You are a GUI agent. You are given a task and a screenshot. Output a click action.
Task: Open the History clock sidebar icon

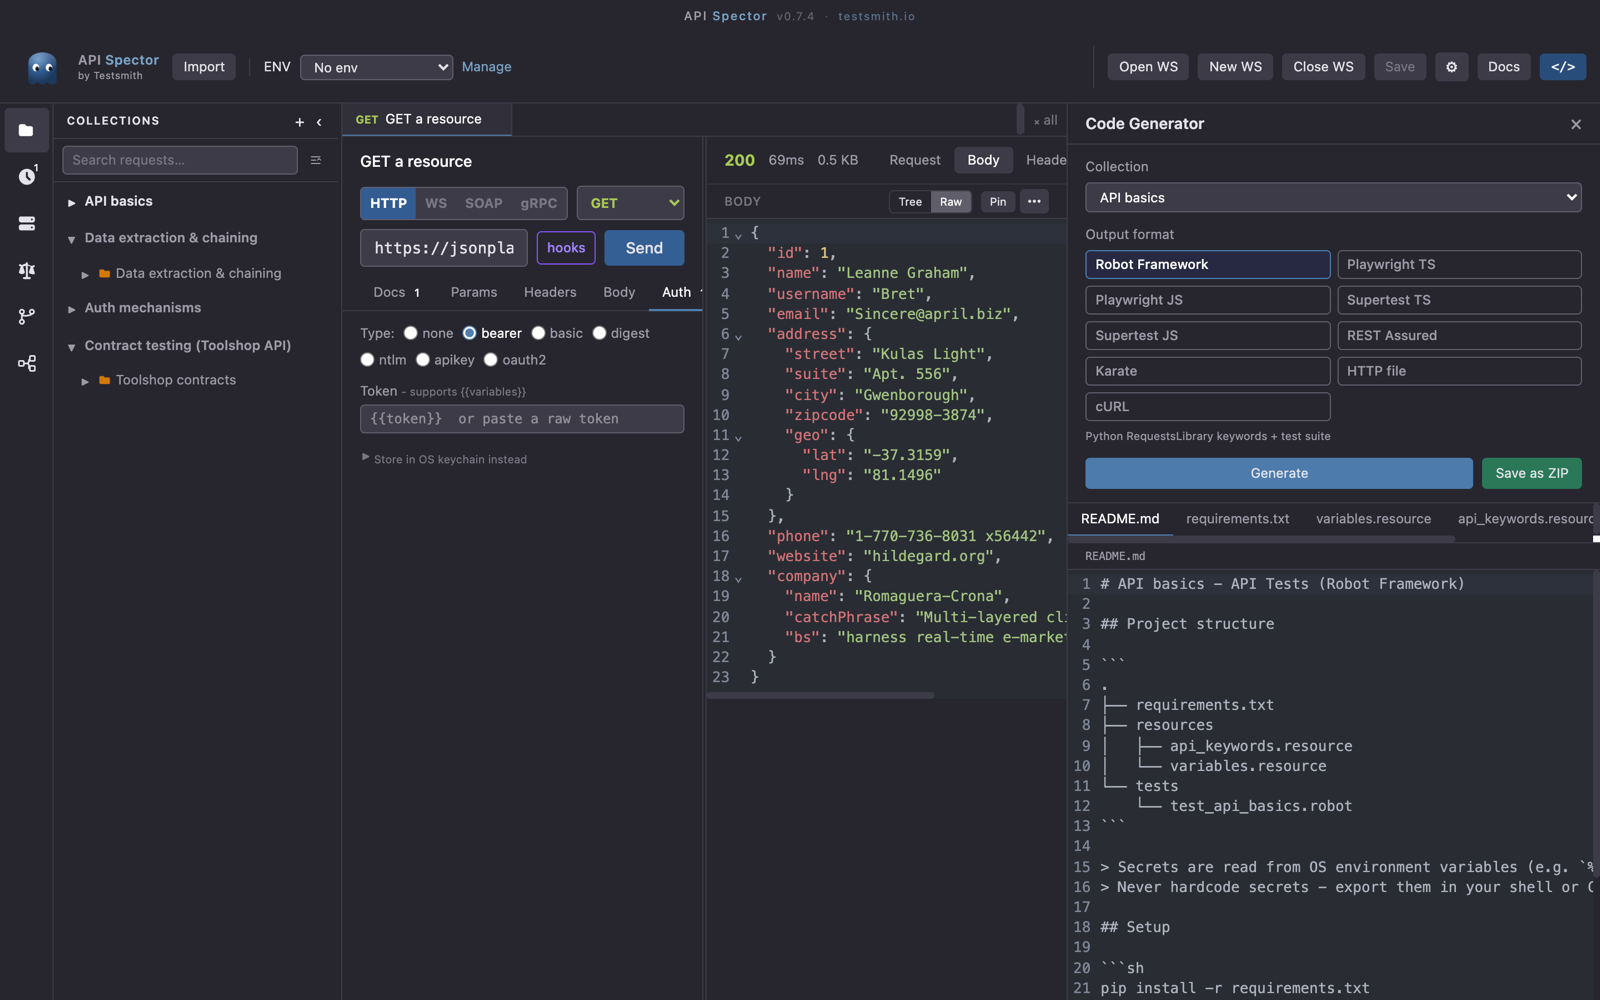(x=26, y=176)
